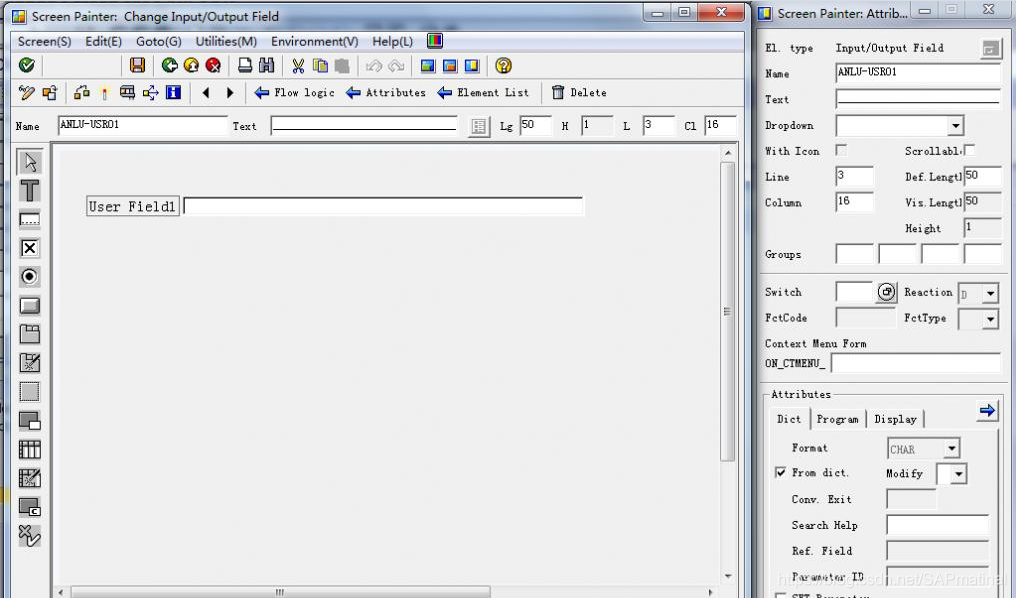Screen dimensions: 1016x598
Task: Click the Name field in main toolbar row
Action: pos(143,125)
